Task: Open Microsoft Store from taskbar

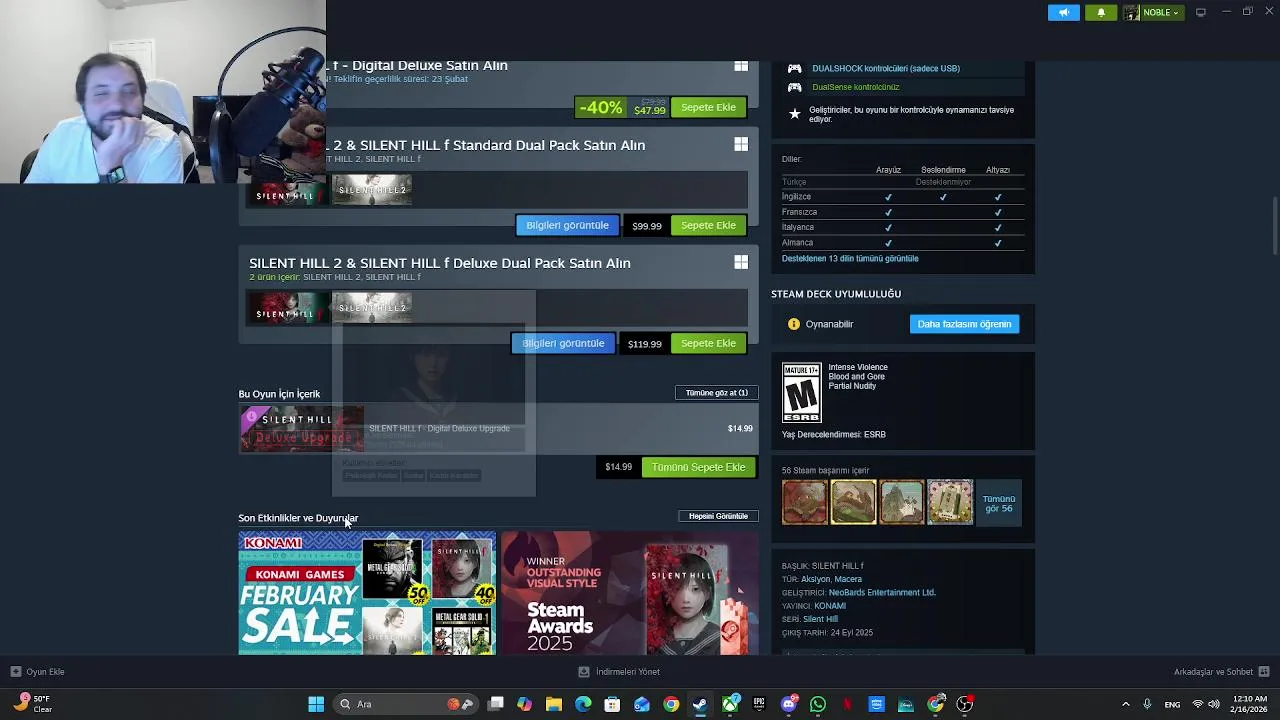Action: point(612,704)
